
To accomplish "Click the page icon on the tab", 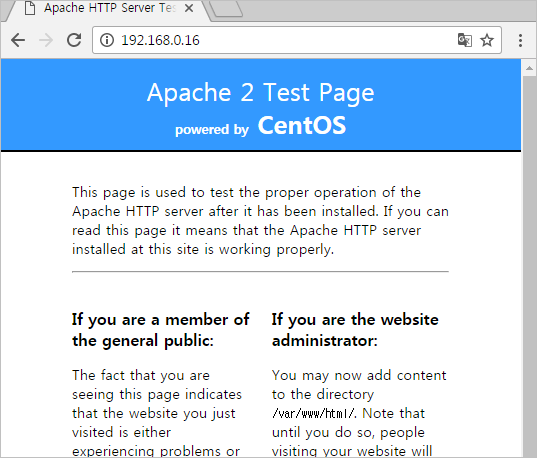I will [30, 8].
